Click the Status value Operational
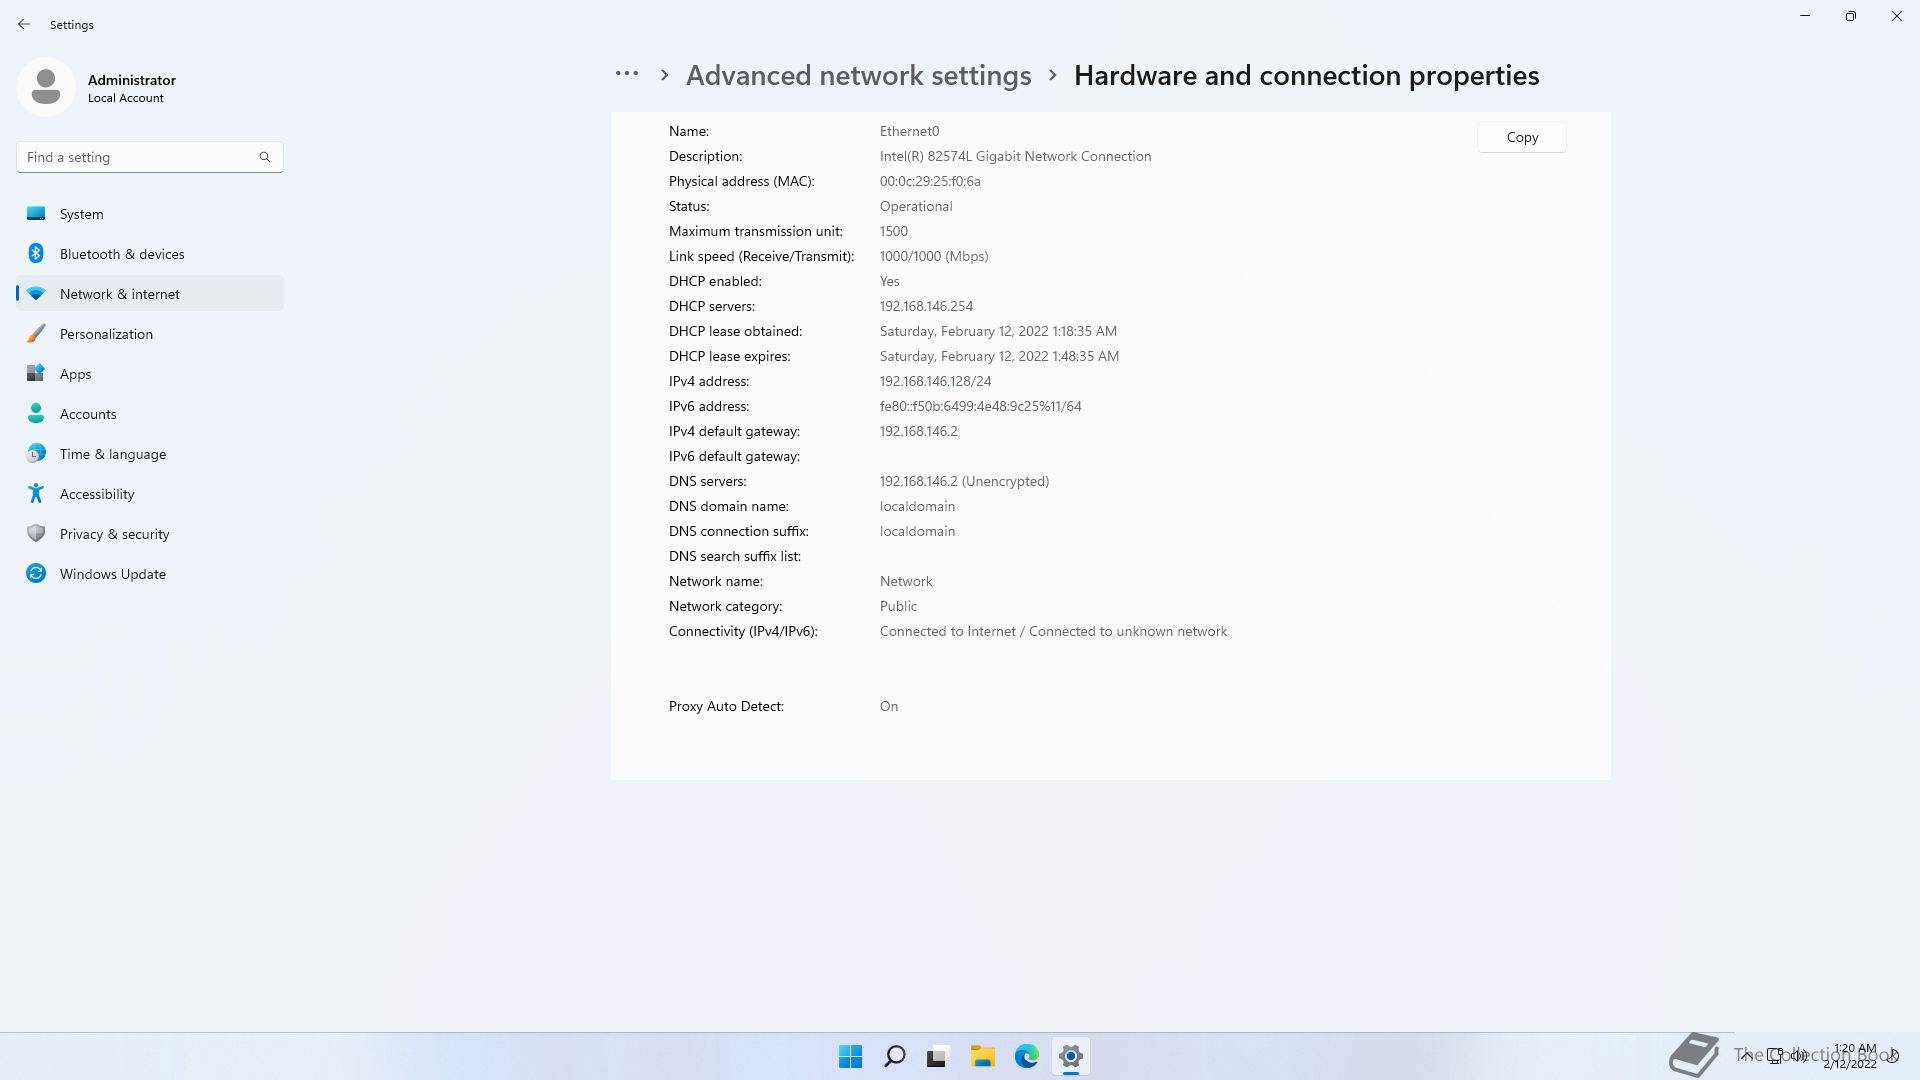Screen dimensions: 1920x1080 coord(916,206)
